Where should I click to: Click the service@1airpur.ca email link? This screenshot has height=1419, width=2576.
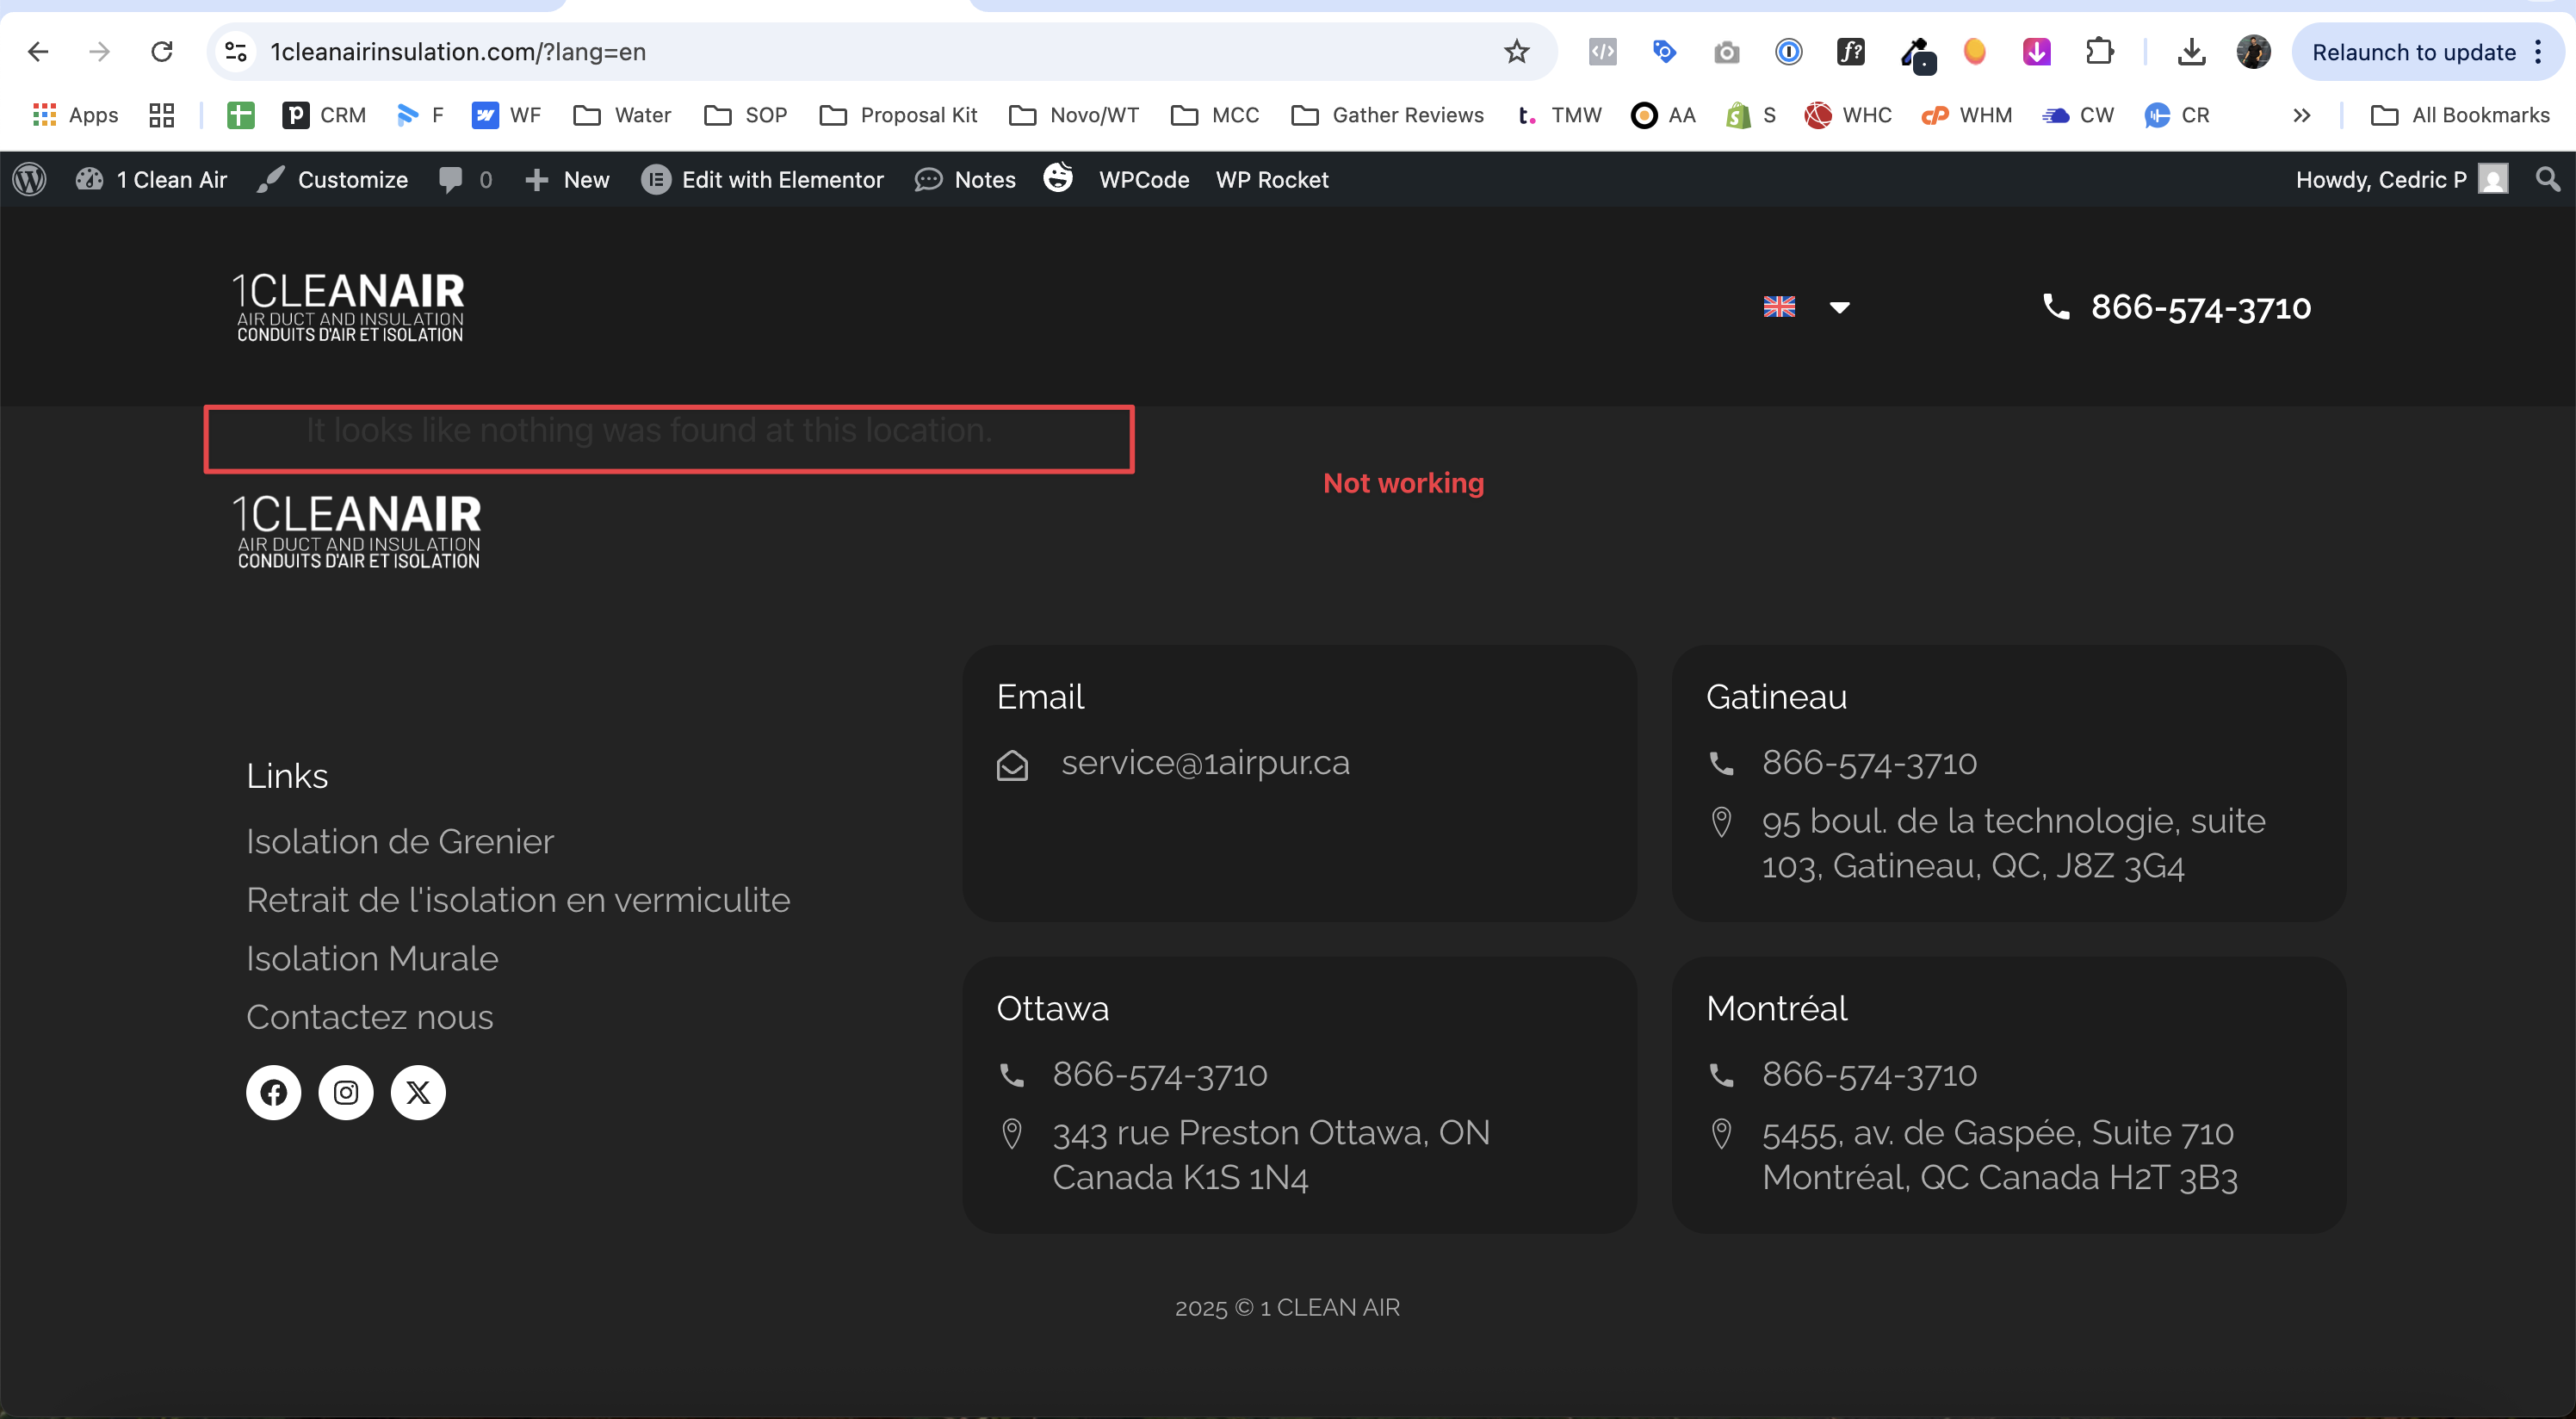click(x=1204, y=763)
